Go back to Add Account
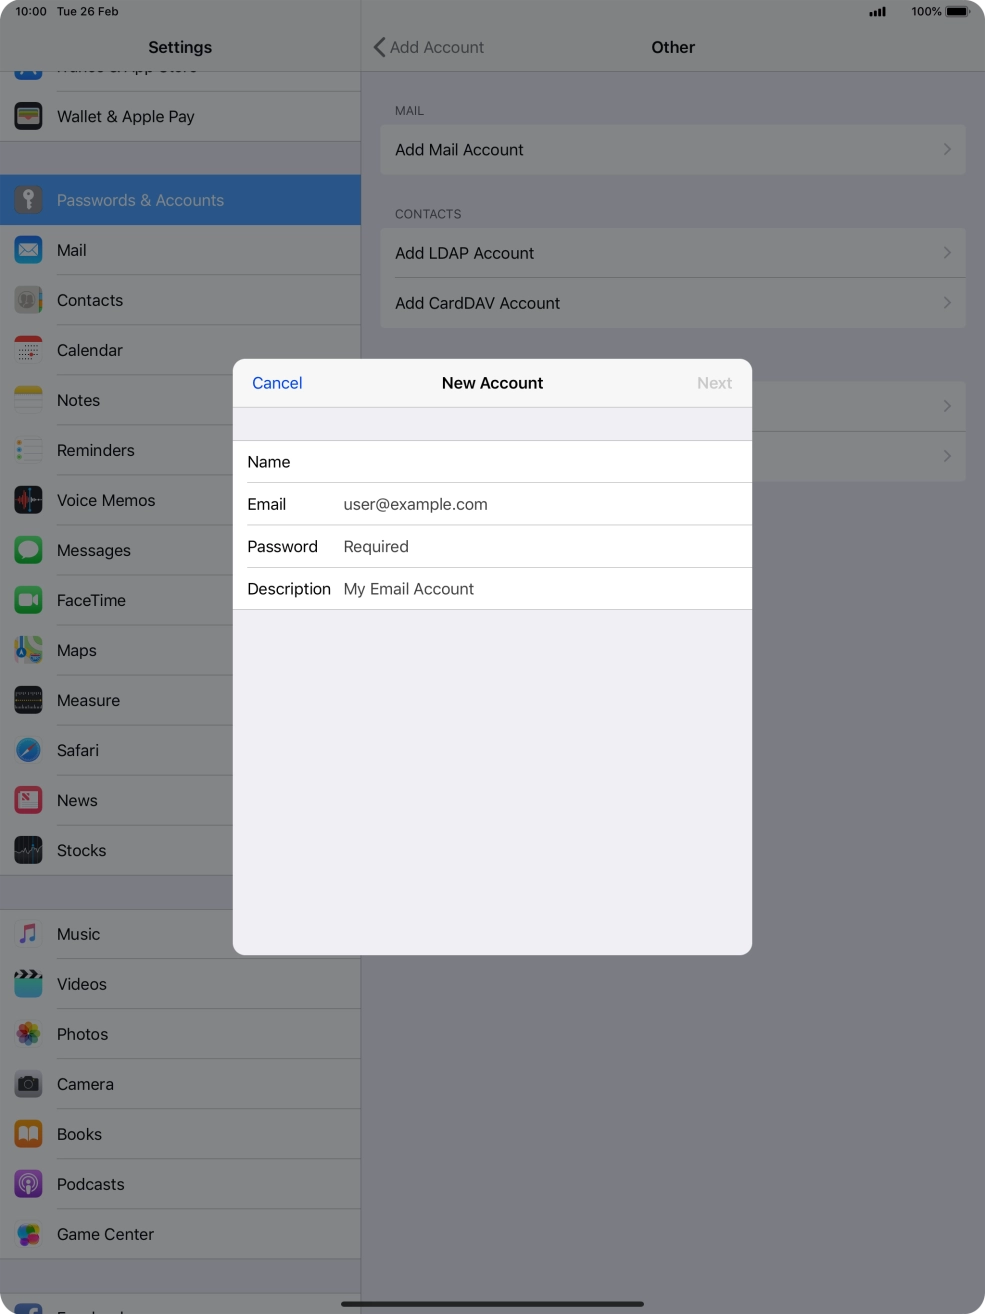The height and width of the screenshot is (1314, 985). pyautogui.click(x=428, y=47)
